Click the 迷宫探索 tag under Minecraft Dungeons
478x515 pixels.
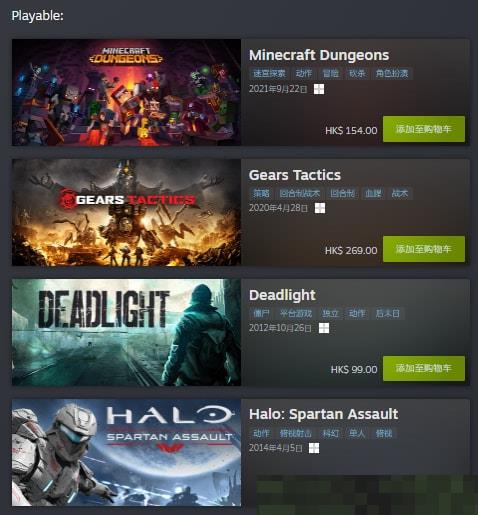269,73
